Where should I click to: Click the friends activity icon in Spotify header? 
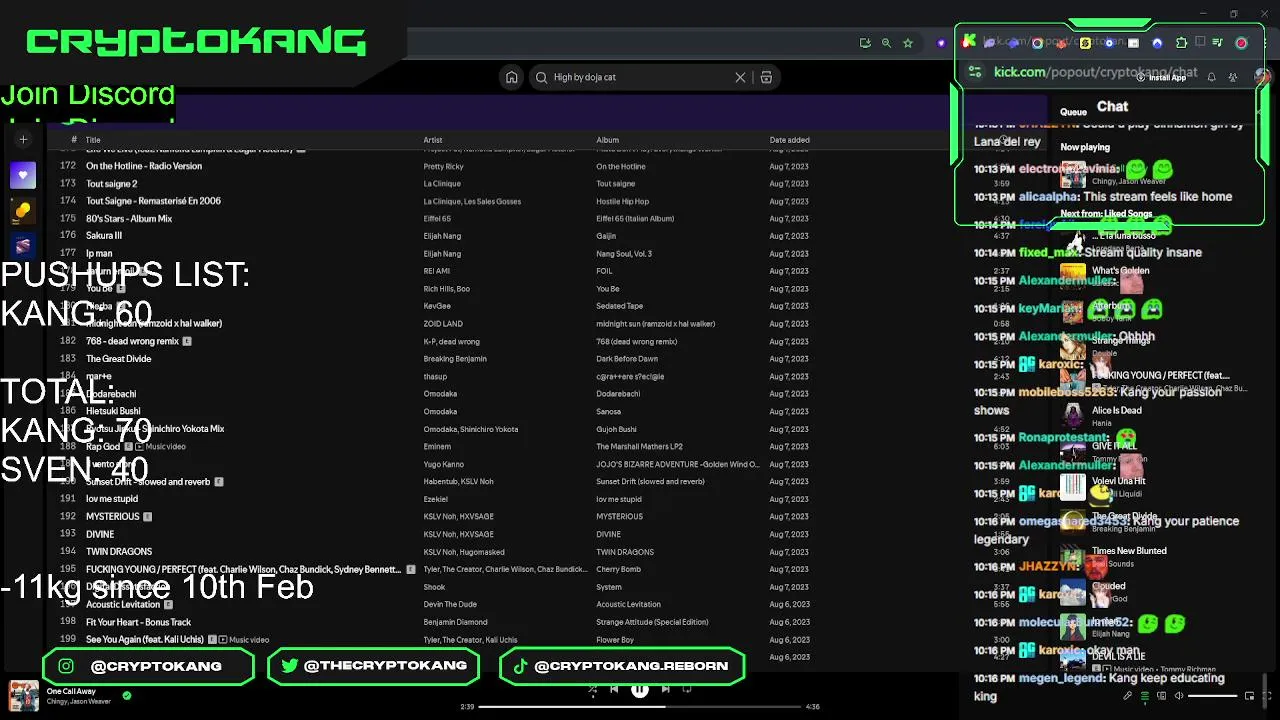click(1233, 77)
